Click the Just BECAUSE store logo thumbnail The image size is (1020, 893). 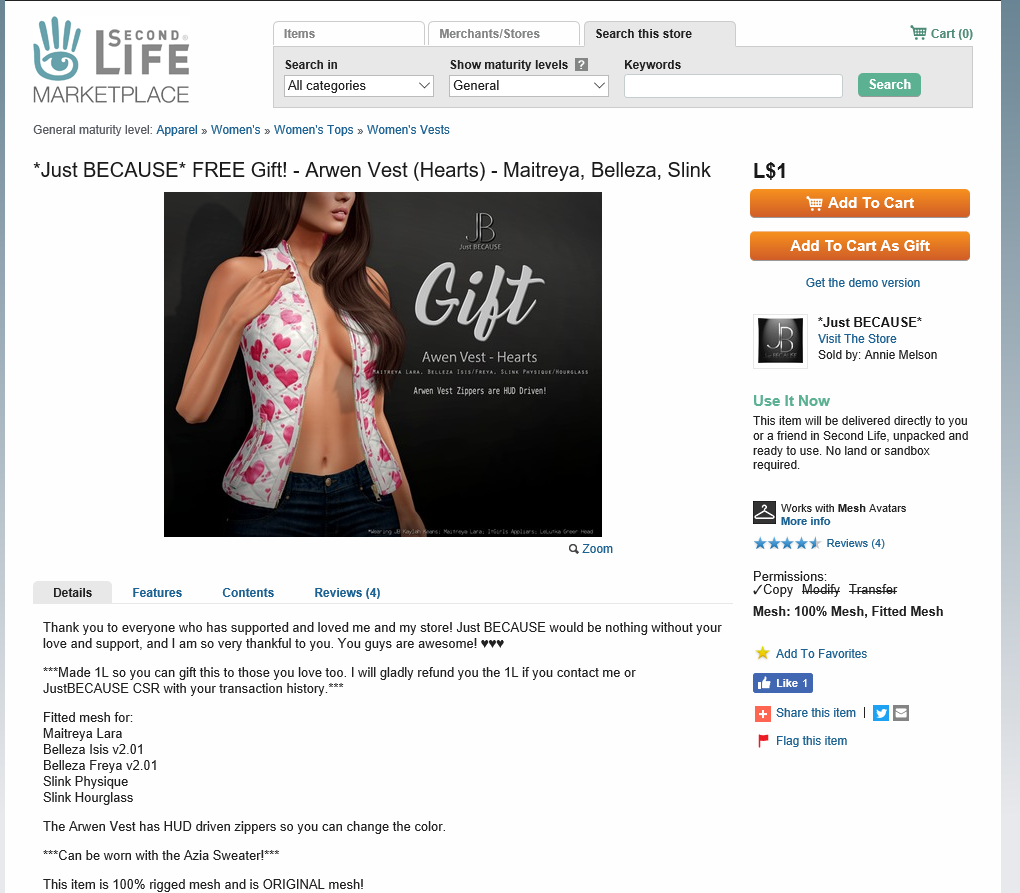(x=780, y=341)
